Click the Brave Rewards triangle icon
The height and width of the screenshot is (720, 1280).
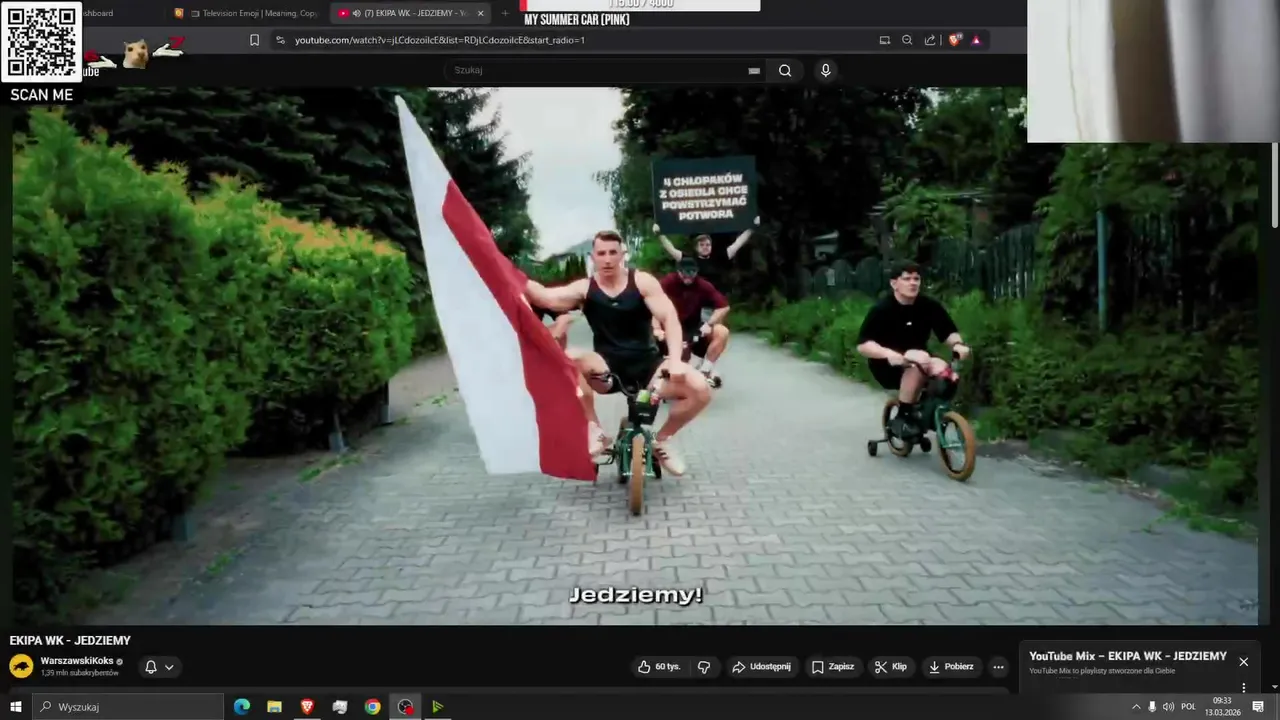pyautogui.click(x=976, y=40)
